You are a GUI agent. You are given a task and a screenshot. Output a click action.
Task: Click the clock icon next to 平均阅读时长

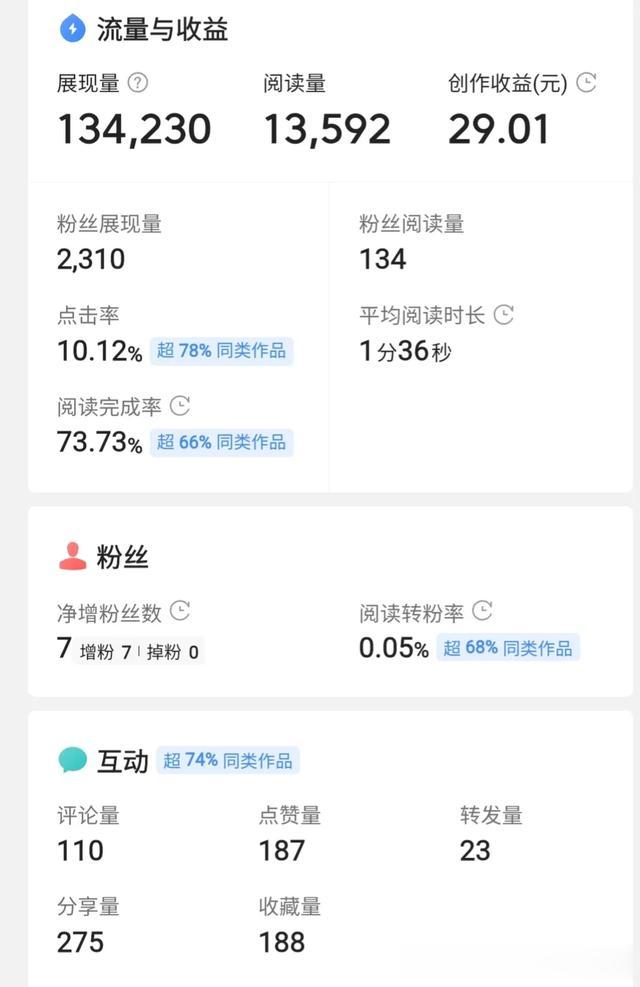coord(504,315)
